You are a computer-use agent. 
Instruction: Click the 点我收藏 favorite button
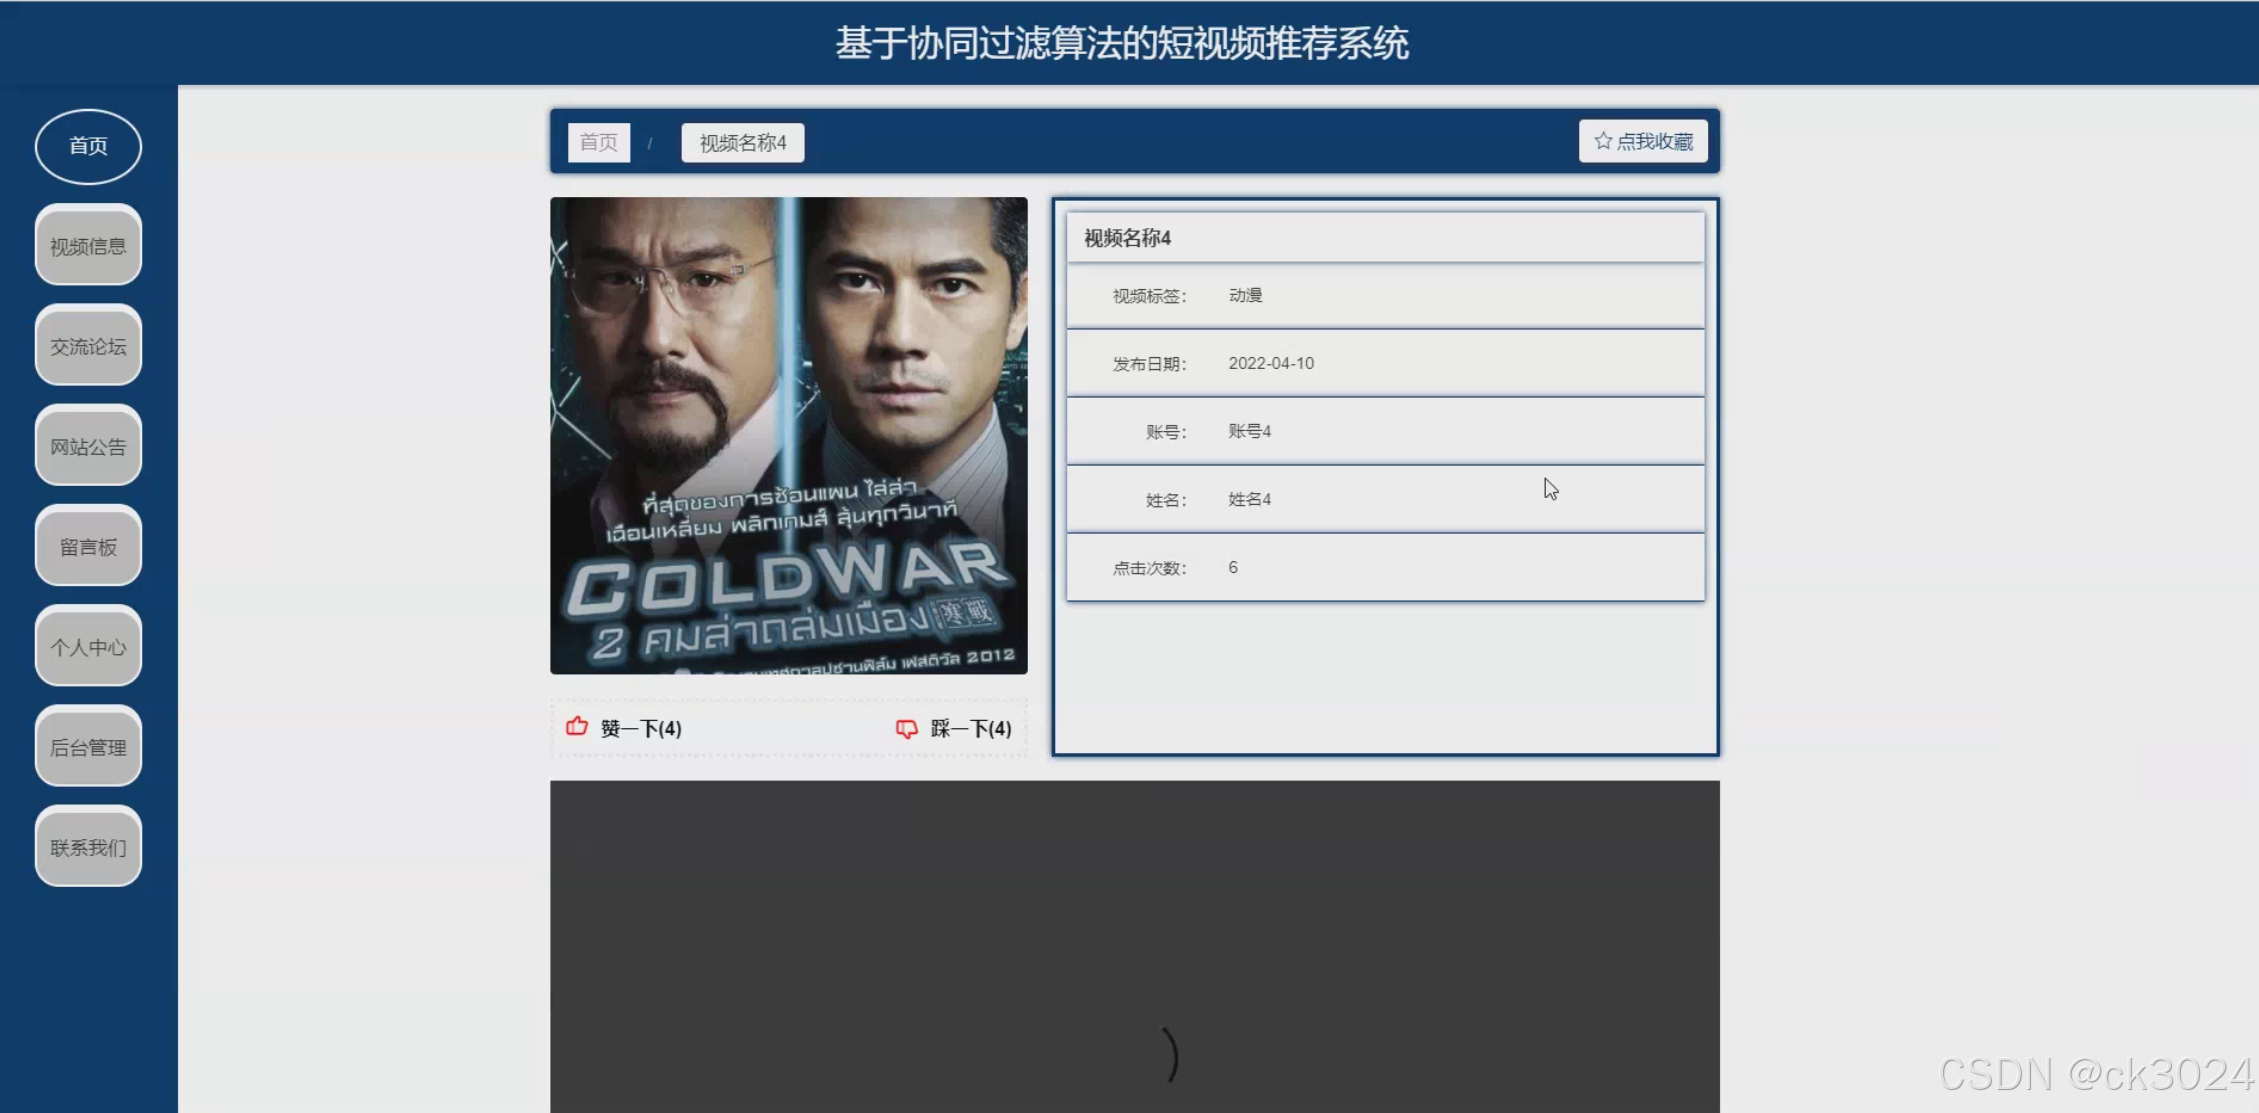tap(1643, 141)
